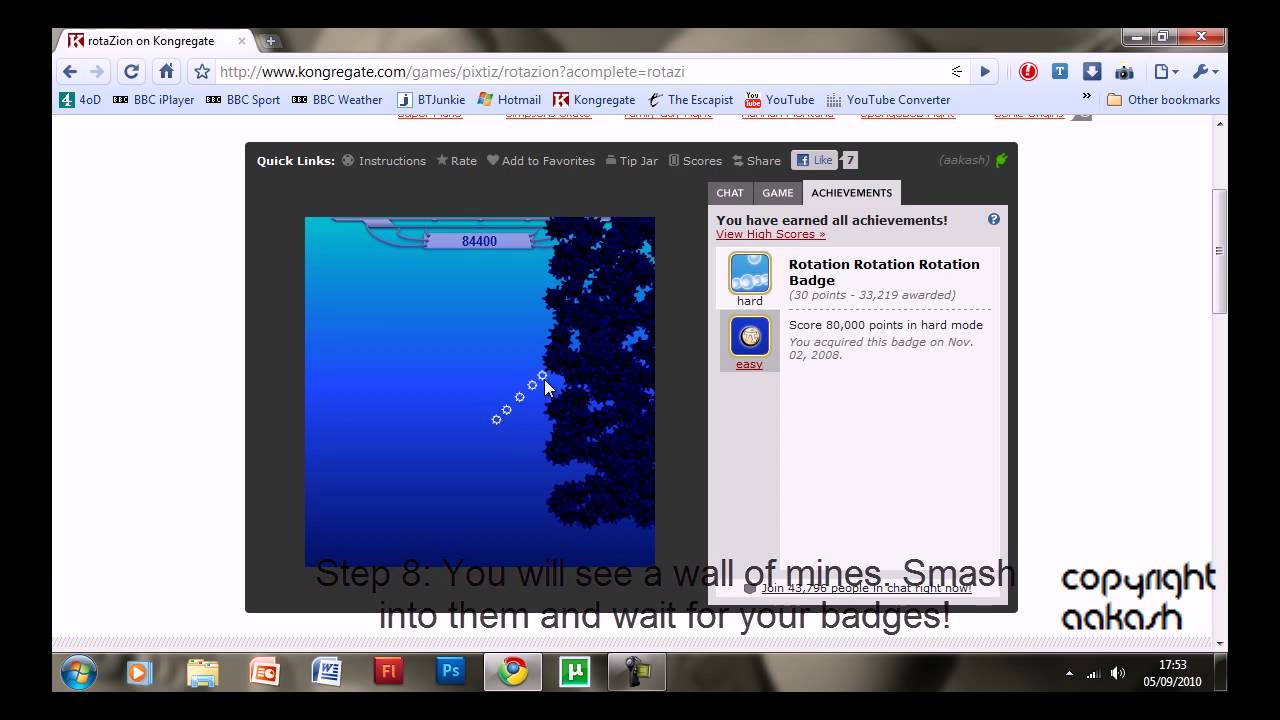This screenshot has width=1280, height=720.
Task: Open the Kongregate bookmark
Action: [x=594, y=100]
